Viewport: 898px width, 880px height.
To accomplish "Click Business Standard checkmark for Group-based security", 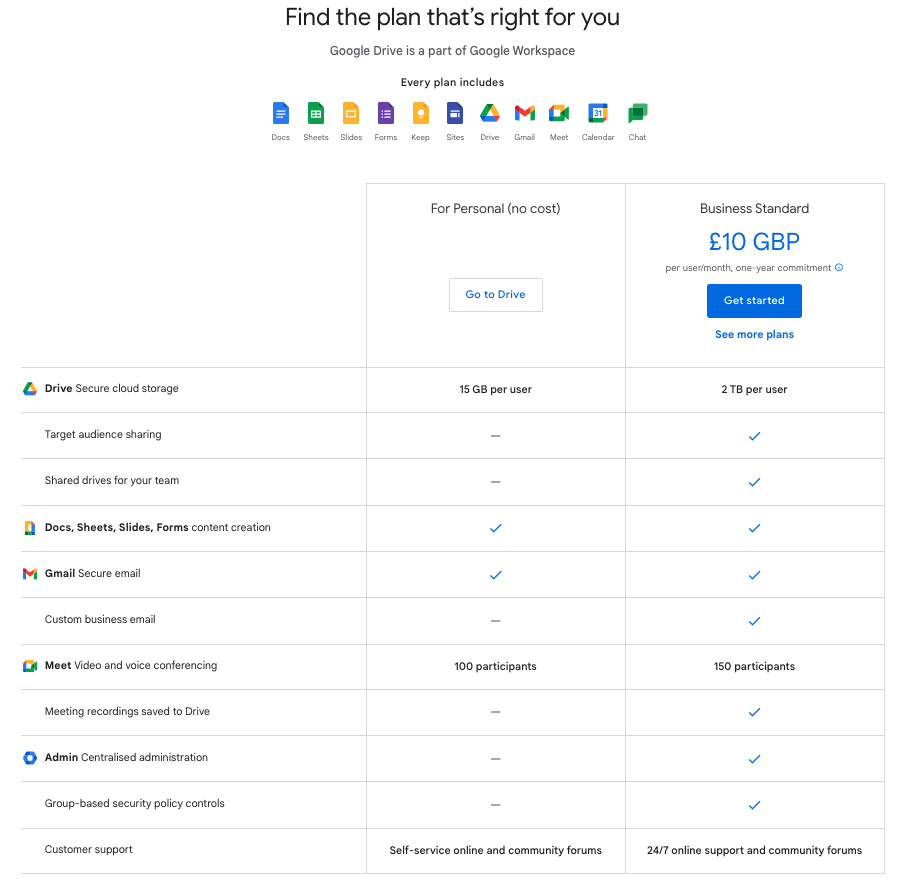I will pos(755,805).
